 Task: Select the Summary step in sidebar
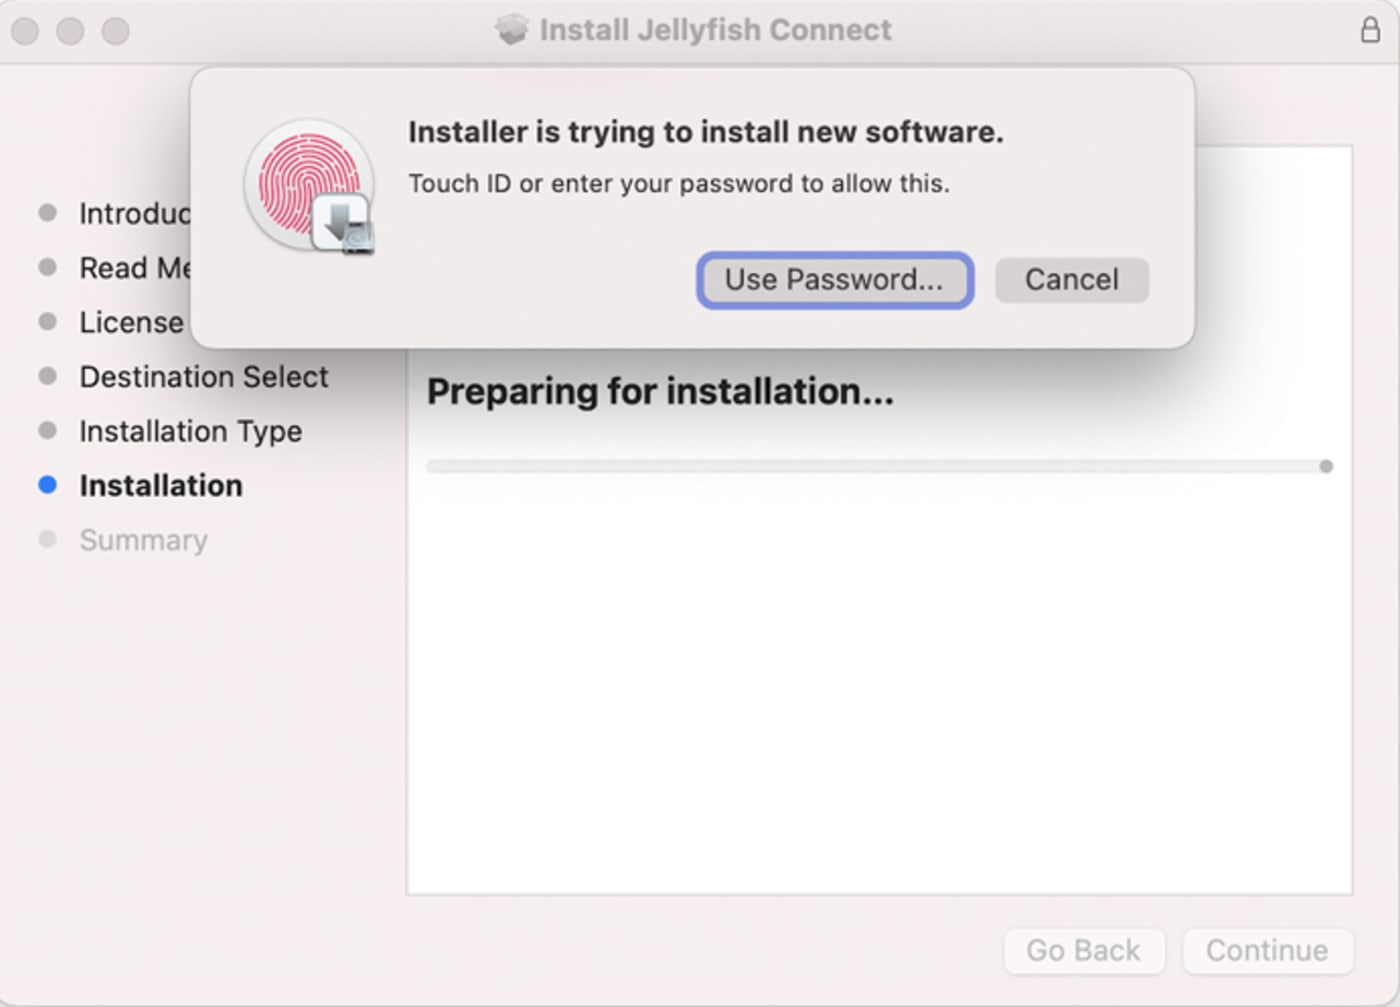(x=143, y=540)
